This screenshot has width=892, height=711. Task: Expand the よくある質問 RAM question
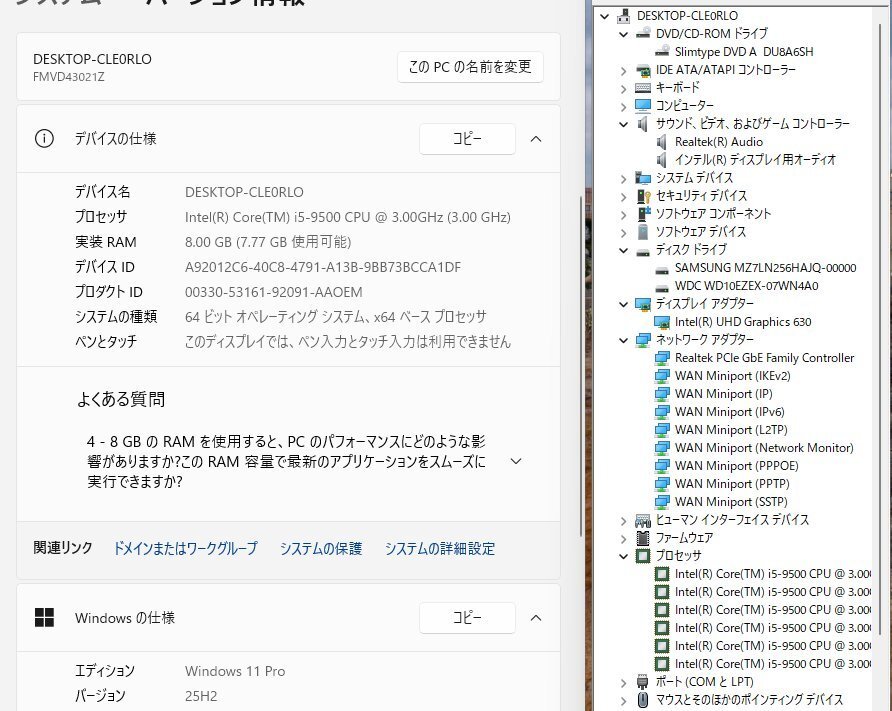click(516, 461)
